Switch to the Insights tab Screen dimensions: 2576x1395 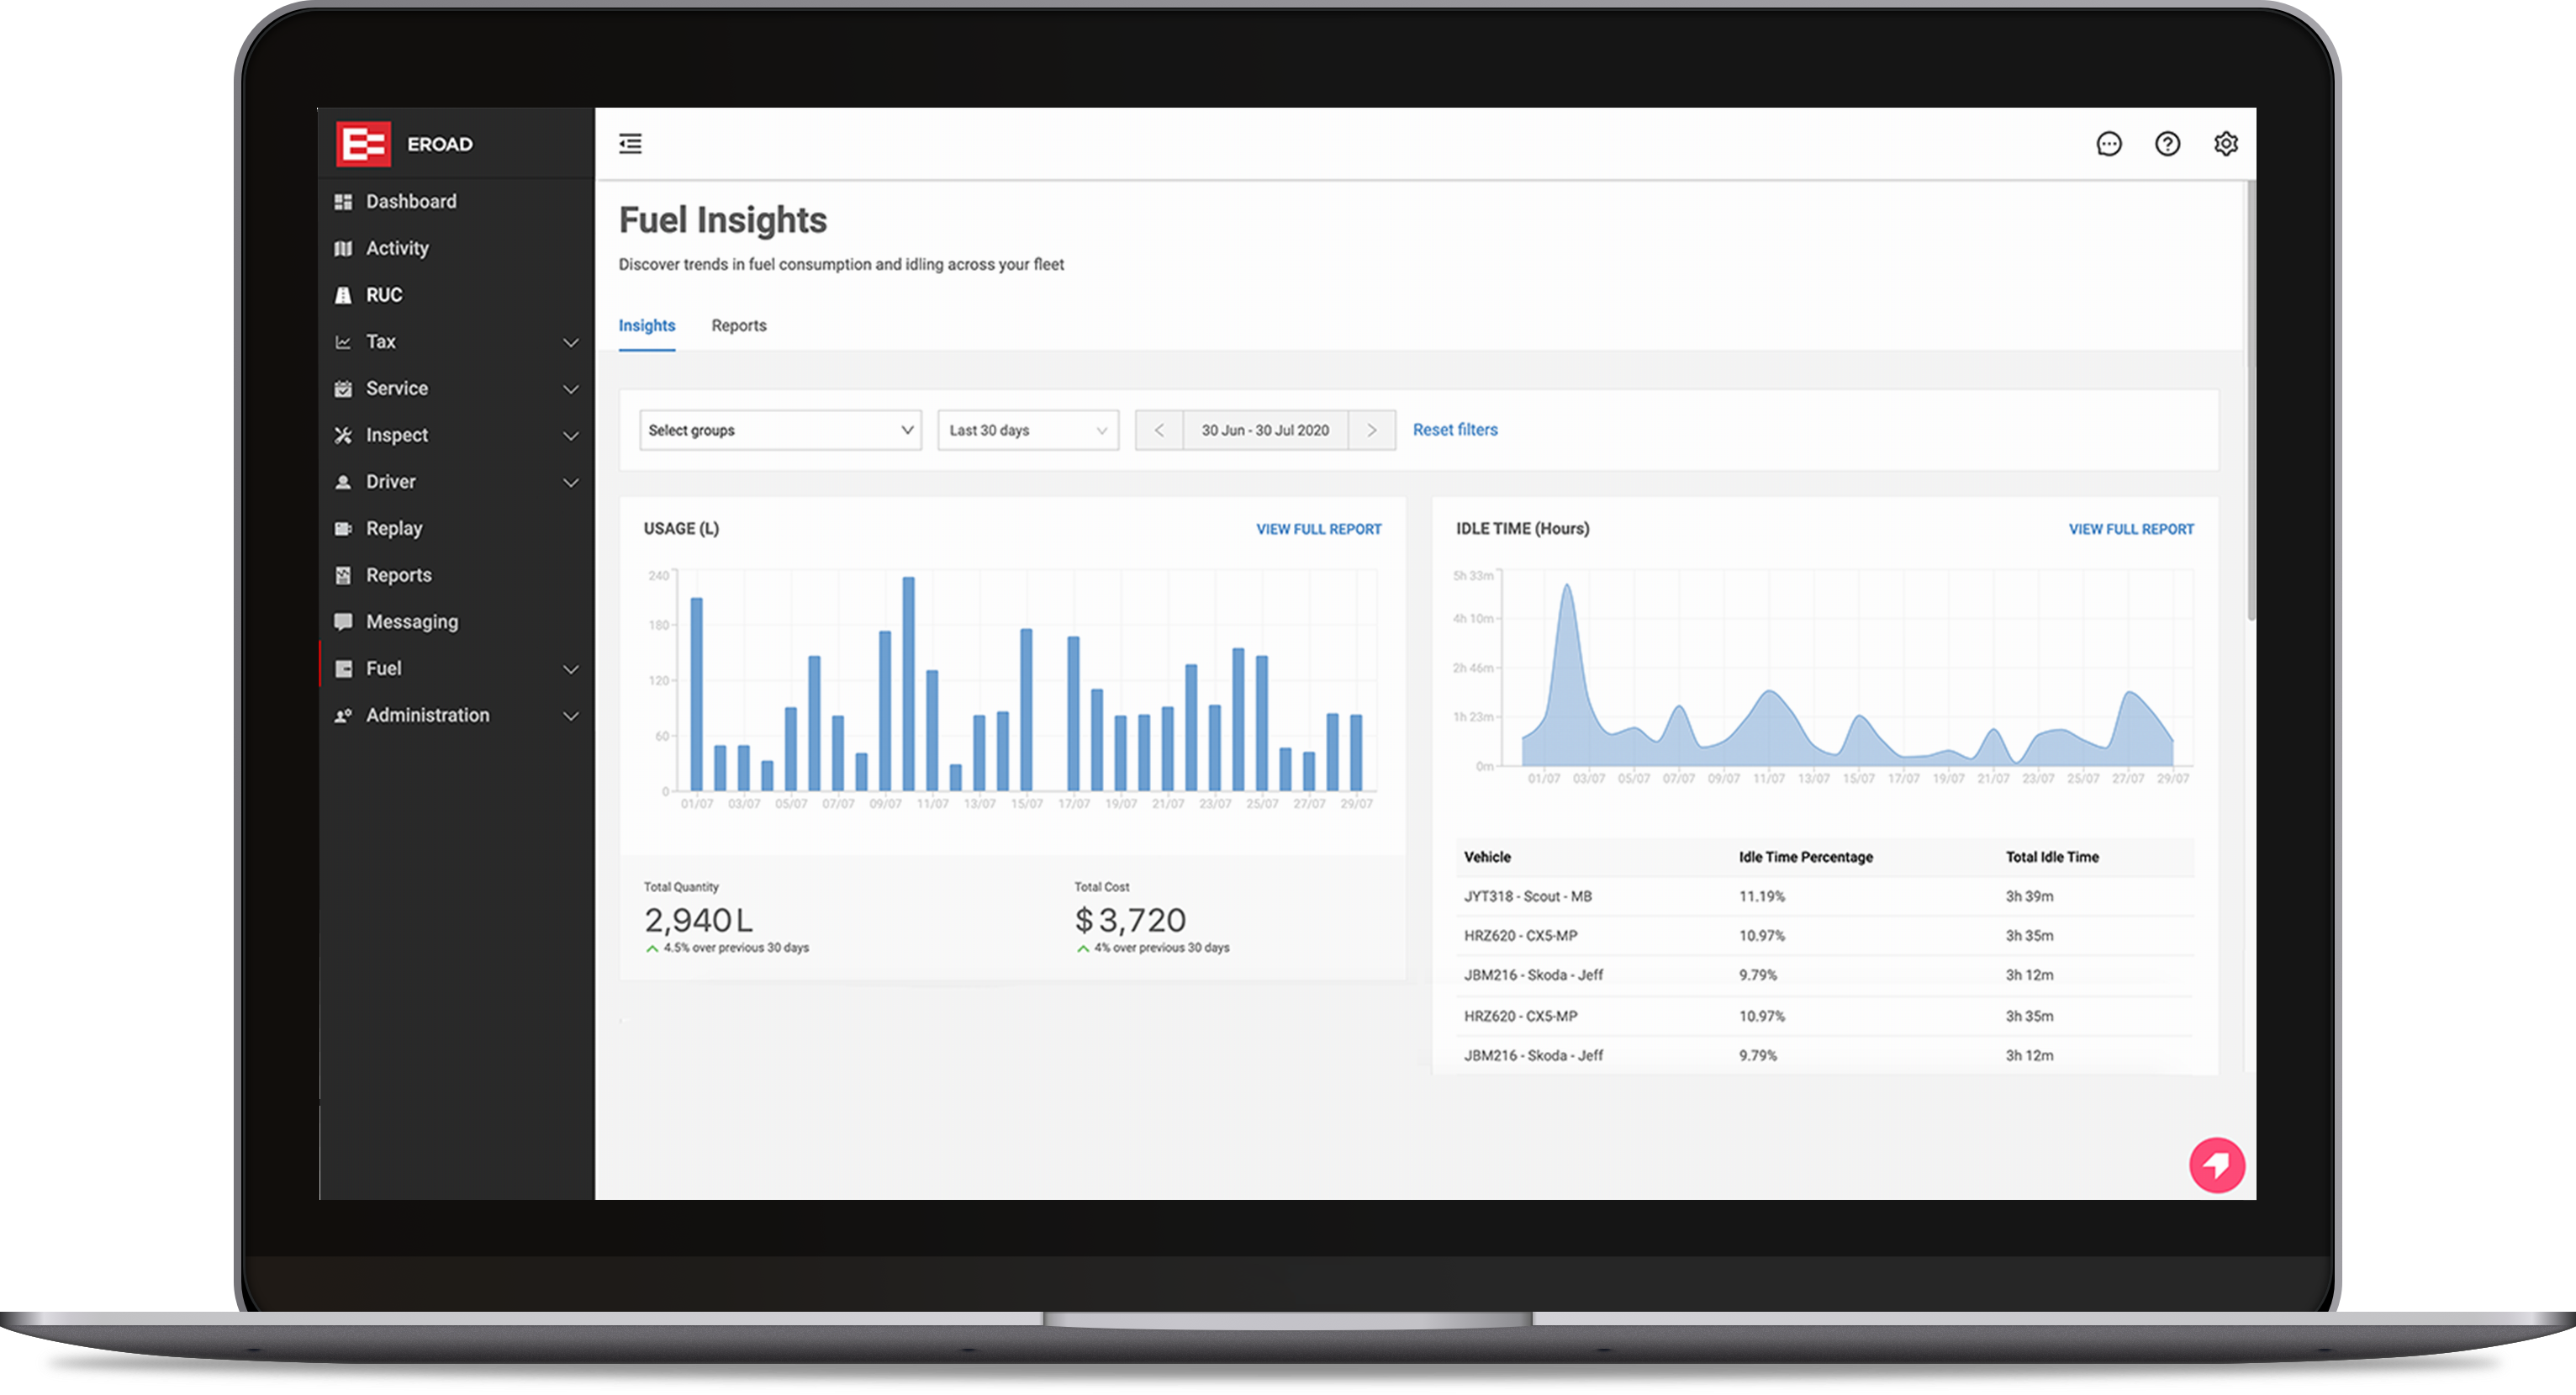[646, 326]
